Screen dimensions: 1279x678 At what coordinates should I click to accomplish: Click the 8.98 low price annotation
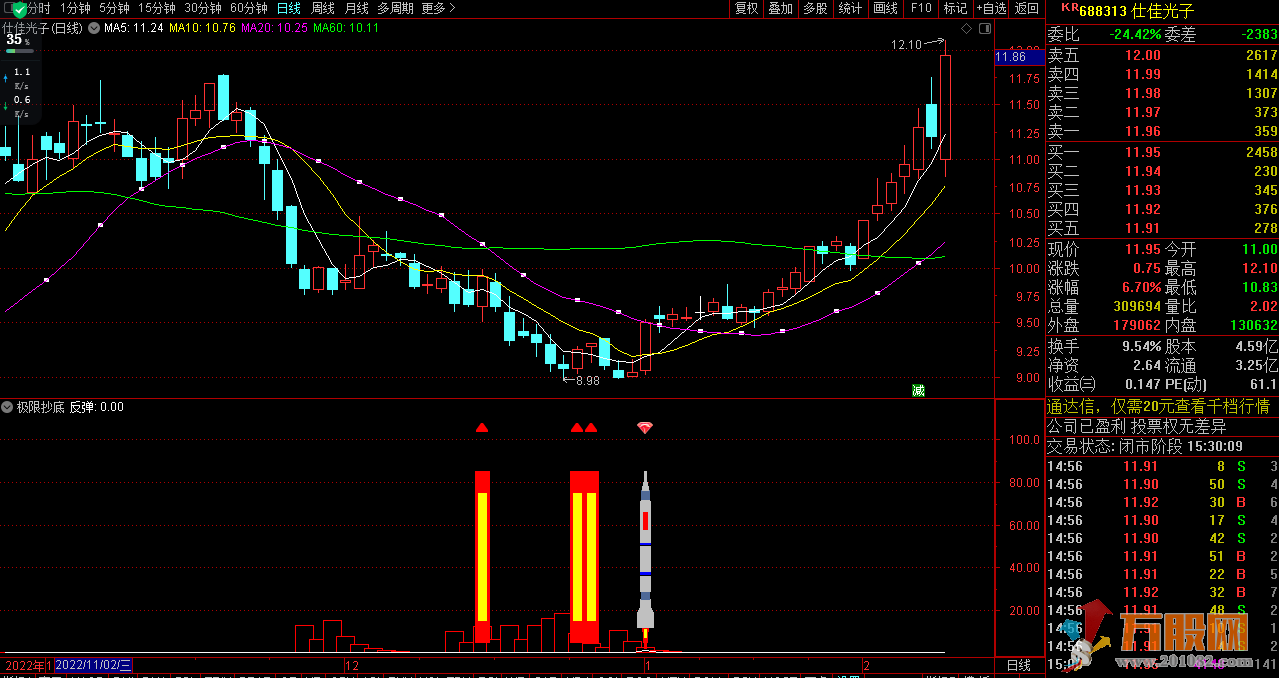(582, 380)
